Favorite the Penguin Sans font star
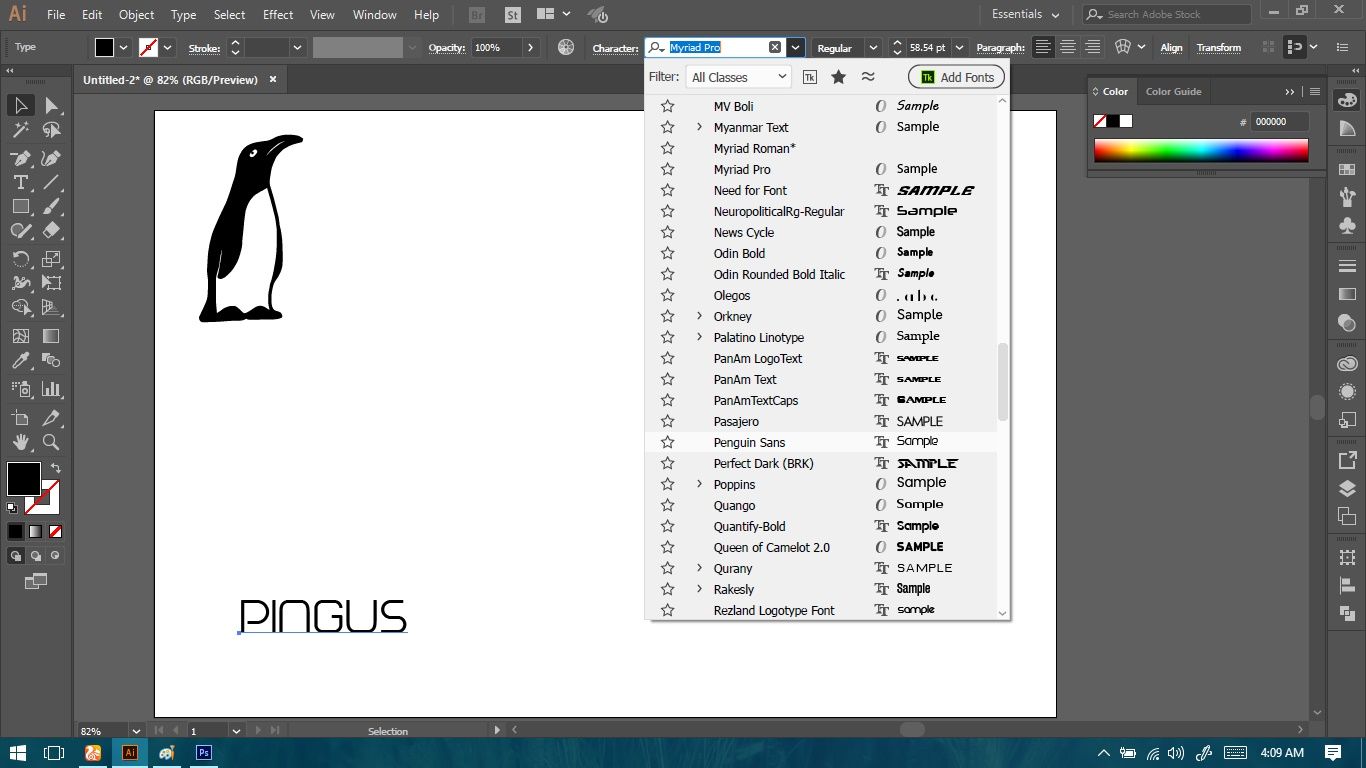The image size is (1366, 768). (667, 442)
